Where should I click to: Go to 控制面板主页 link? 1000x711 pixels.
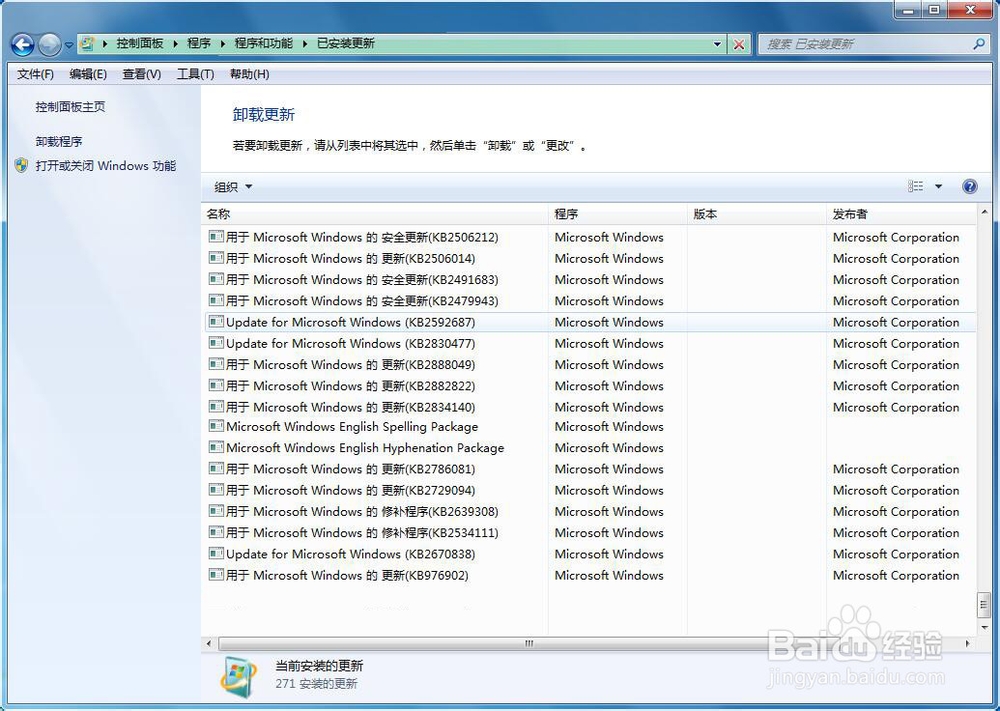click(70, 106)
